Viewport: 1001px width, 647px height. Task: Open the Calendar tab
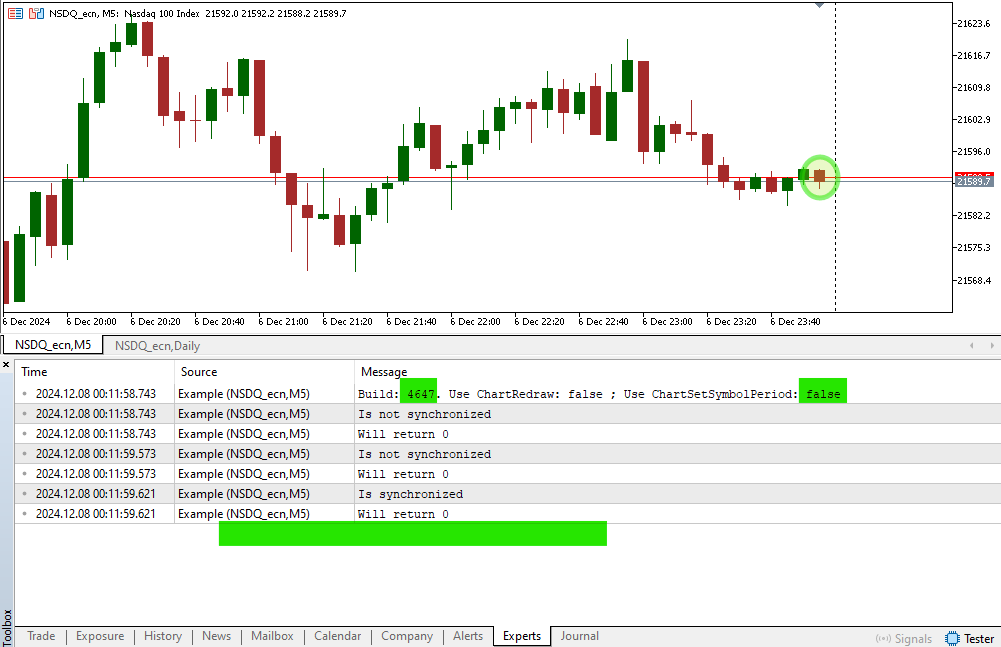337,636
